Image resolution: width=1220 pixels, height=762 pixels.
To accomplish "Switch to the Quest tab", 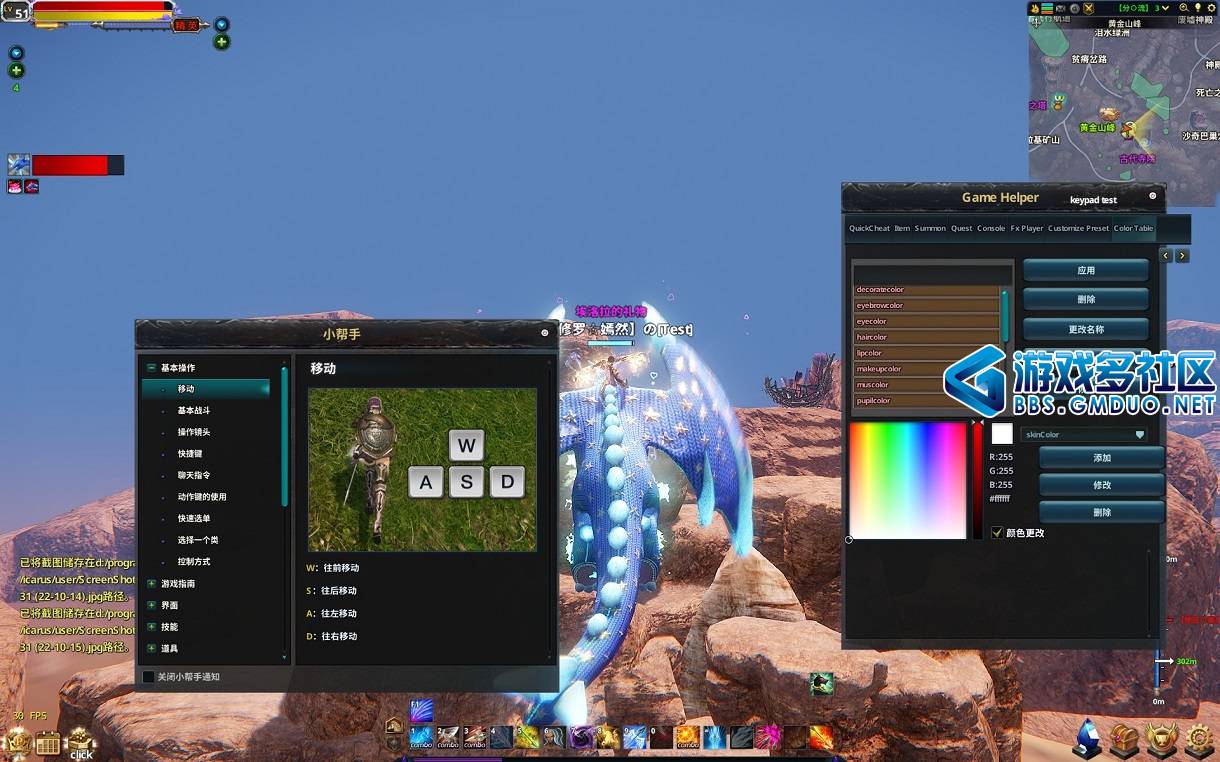I will point(961,228).
